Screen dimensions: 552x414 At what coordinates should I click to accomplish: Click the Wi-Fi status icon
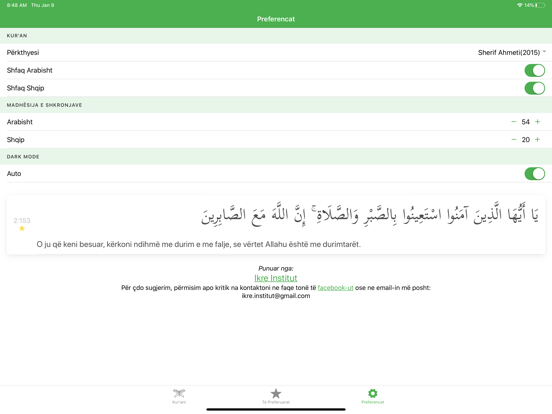tap(520, 5)
